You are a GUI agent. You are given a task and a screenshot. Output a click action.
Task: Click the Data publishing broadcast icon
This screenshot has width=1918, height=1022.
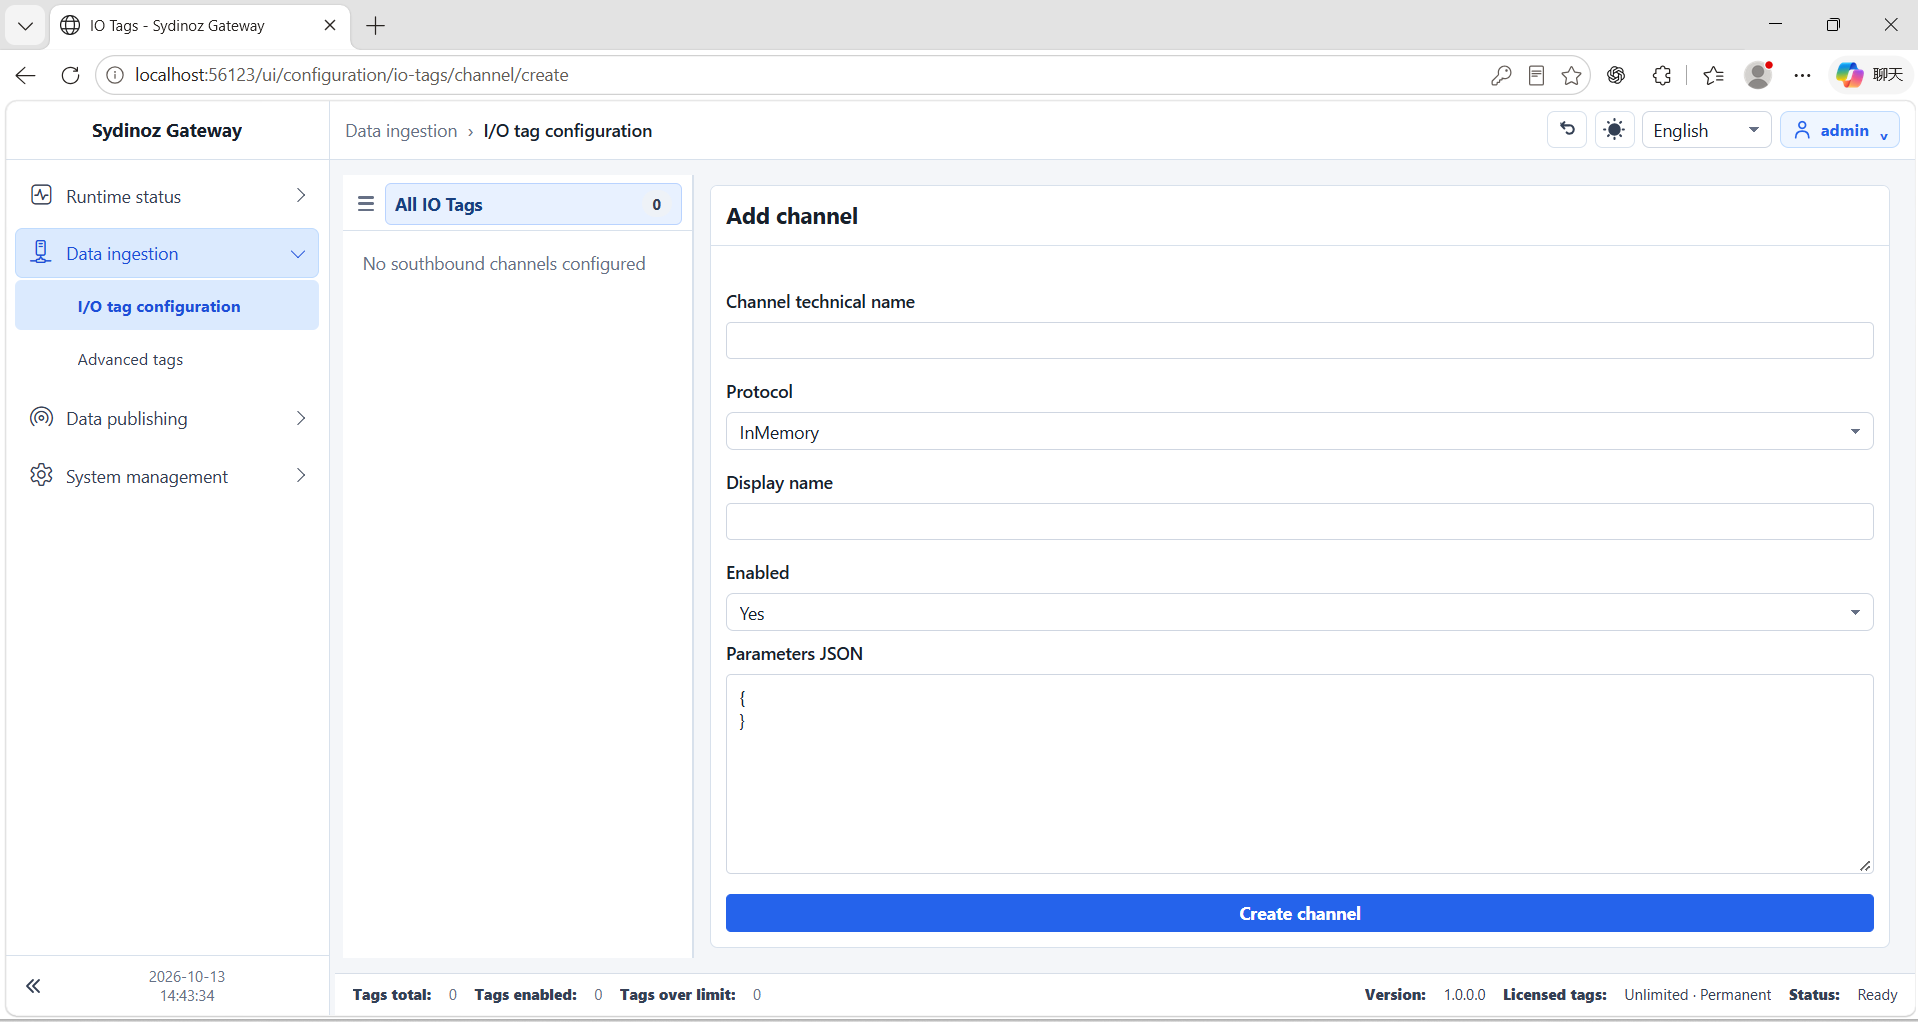(x=41, y=417)
